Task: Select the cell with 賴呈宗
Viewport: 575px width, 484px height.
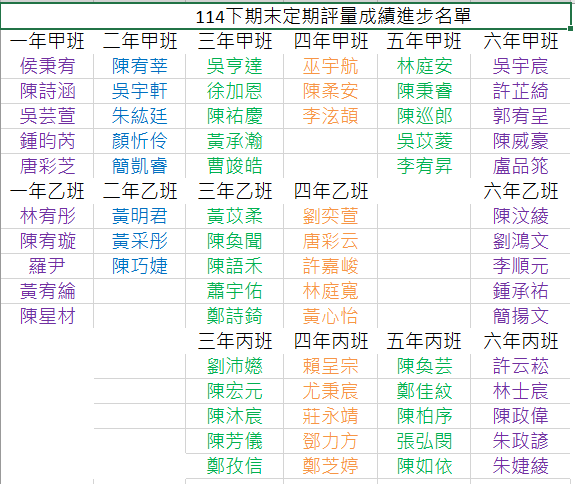Action: click(330, 366)
